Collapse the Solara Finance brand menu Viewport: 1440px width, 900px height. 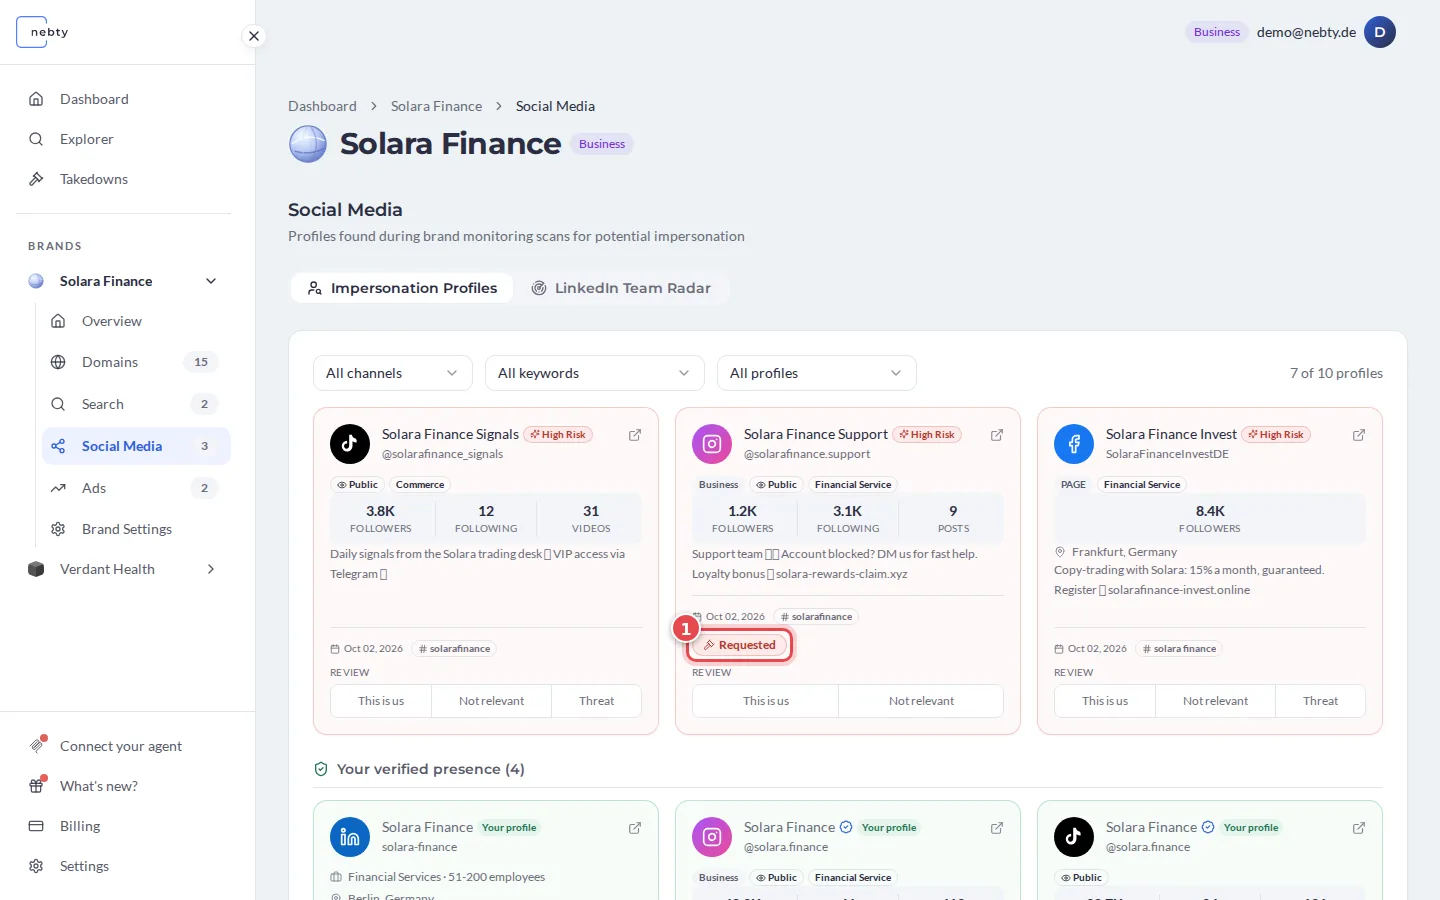tap(211, 281)
